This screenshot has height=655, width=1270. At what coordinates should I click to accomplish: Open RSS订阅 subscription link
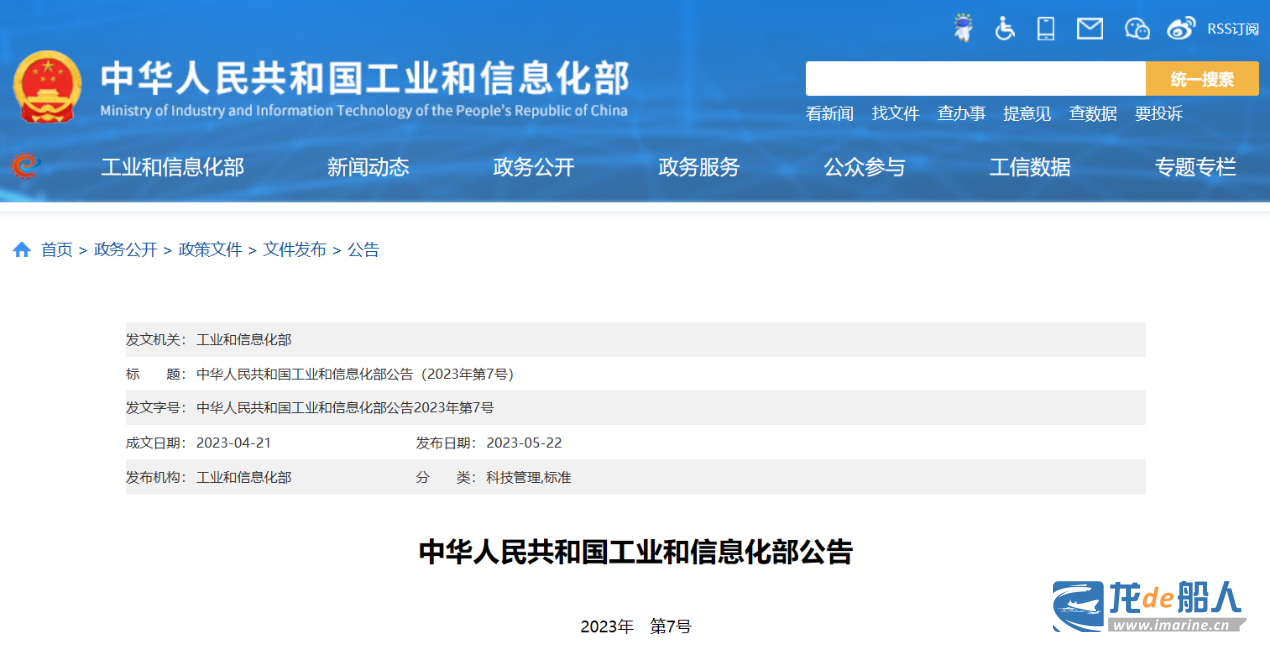tap(1232, 29)
